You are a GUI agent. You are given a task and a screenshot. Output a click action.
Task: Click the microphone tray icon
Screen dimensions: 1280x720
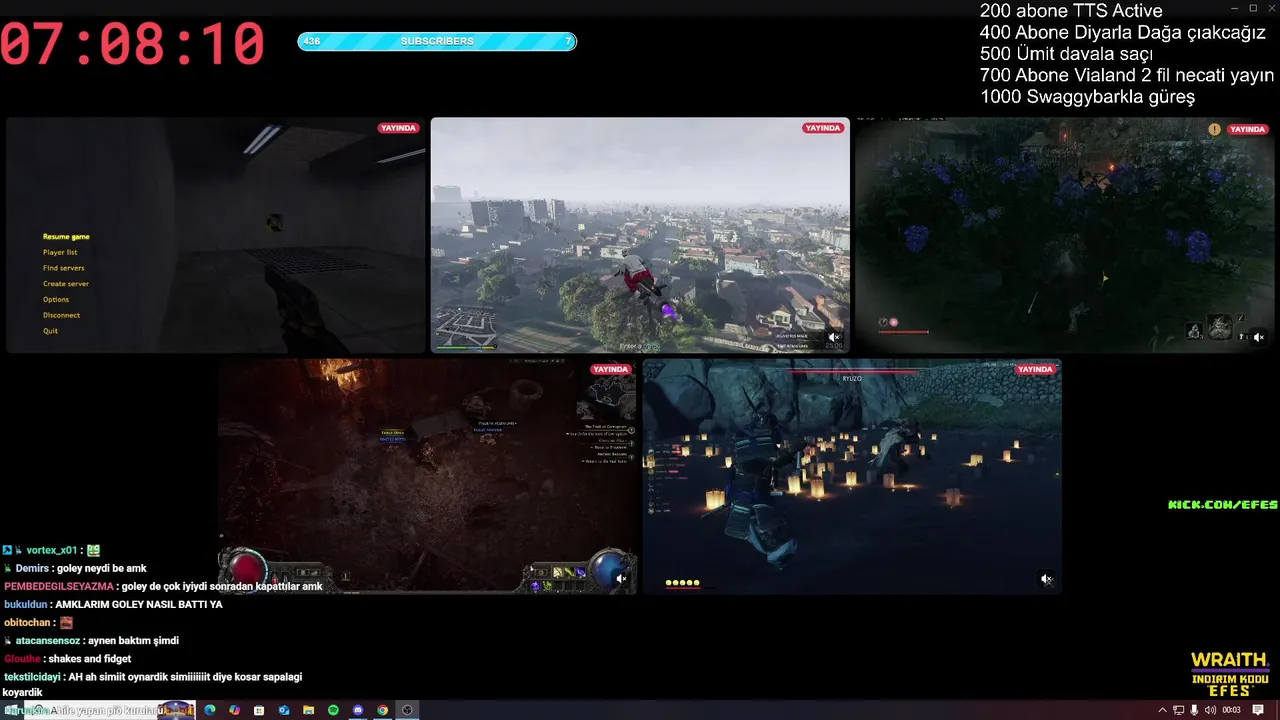pyautogui.click(x=1194, y=710)
